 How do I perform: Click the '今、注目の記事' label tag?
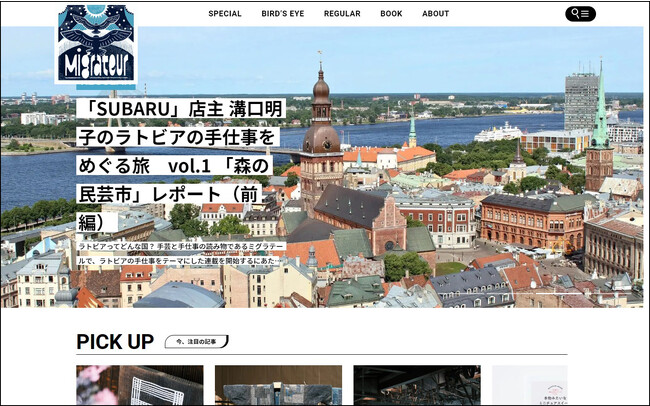[x=196, y=342]
